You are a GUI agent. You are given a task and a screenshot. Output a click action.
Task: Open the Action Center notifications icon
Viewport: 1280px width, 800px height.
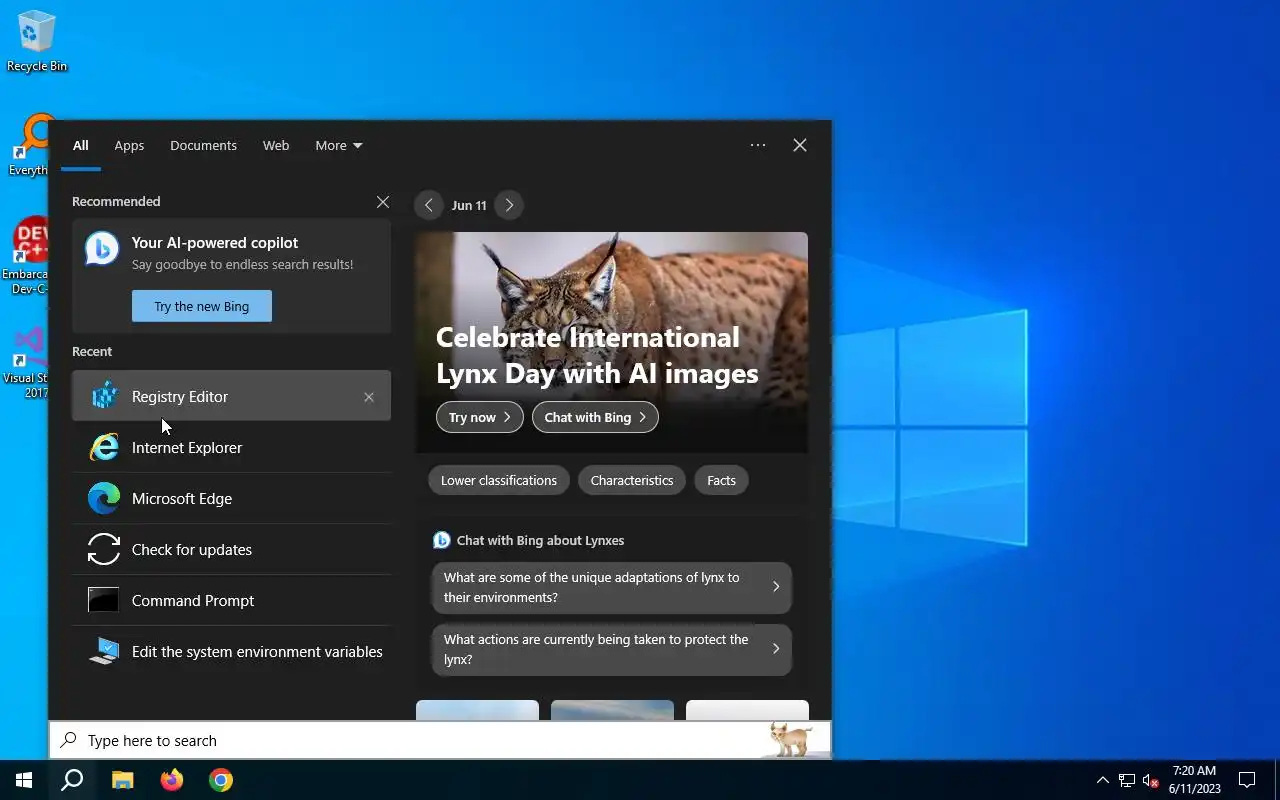1247,780
